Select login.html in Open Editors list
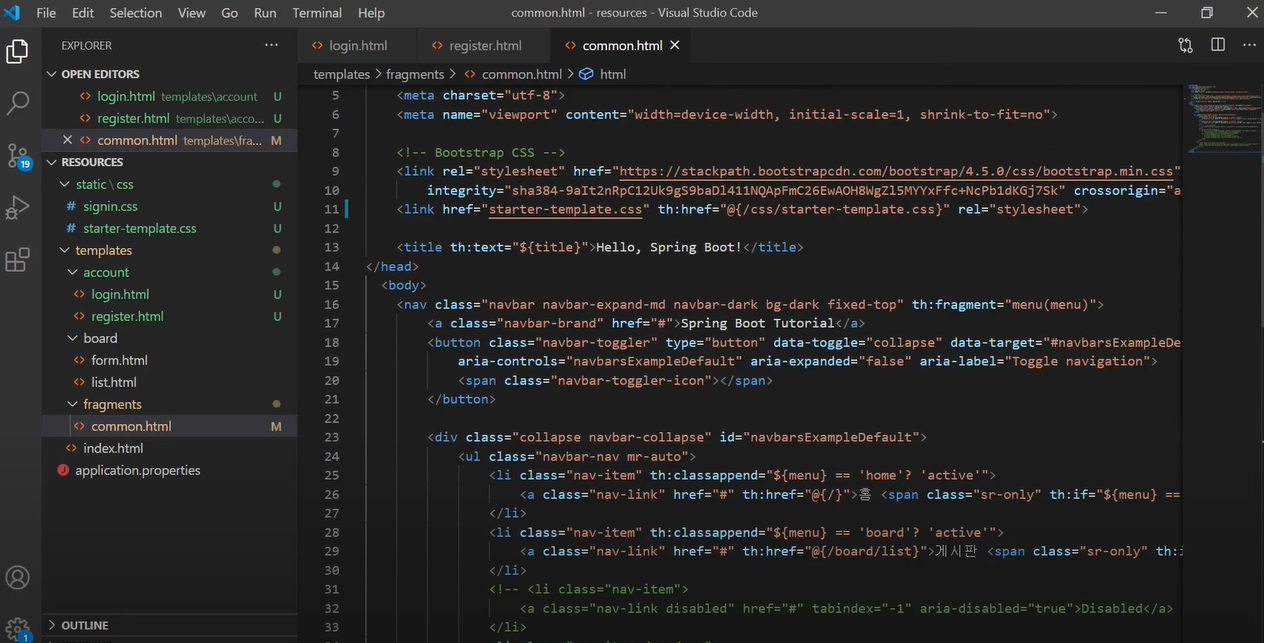The height and width of the screenshot is (643, 1264). click(x=126, y=96)
